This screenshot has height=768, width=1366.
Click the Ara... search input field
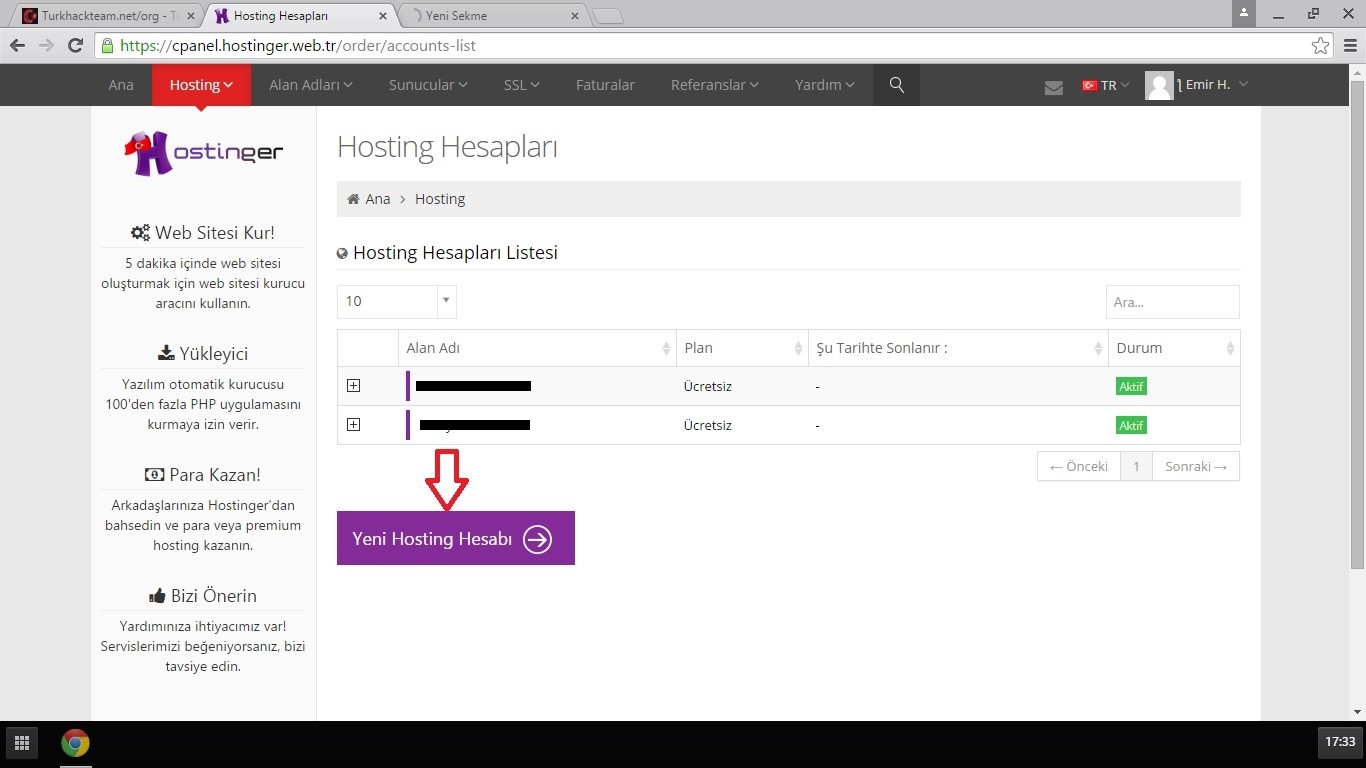pyautogui.click(x=1173, y=302)
